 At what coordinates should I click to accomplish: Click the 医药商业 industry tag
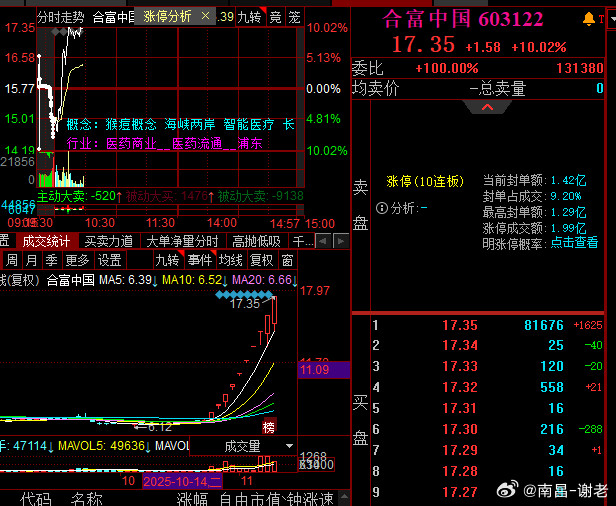click(x=131, y=143)
